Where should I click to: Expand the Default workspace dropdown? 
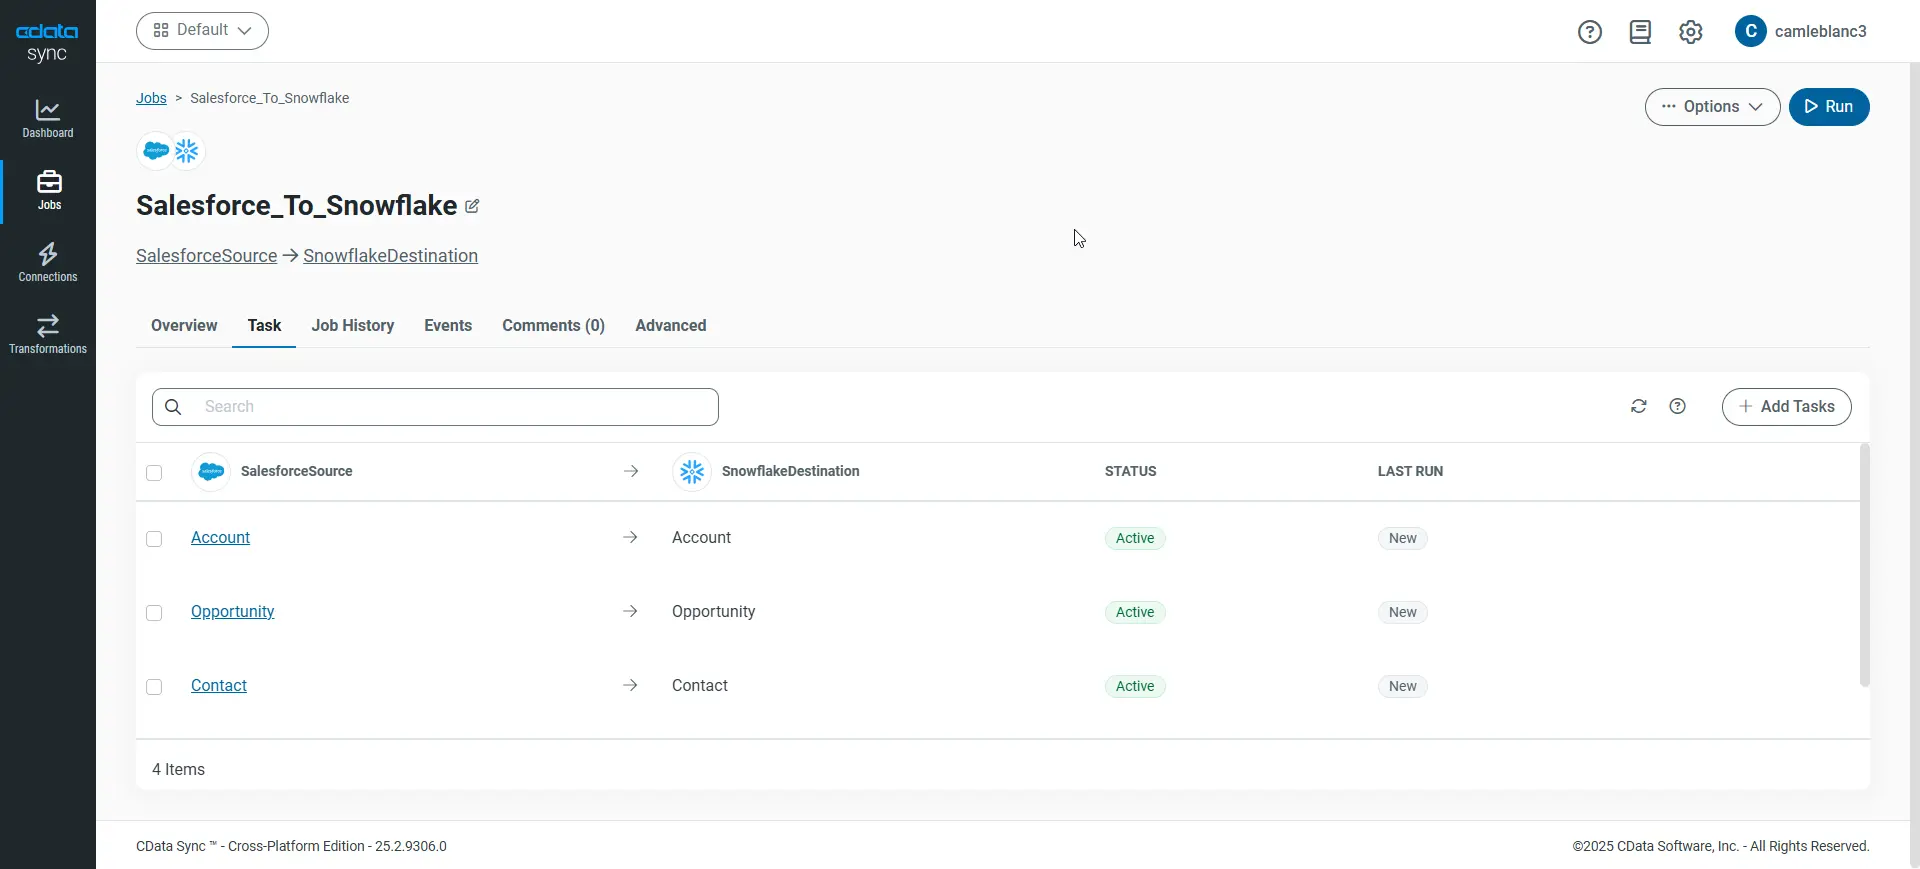click(202, 31)
